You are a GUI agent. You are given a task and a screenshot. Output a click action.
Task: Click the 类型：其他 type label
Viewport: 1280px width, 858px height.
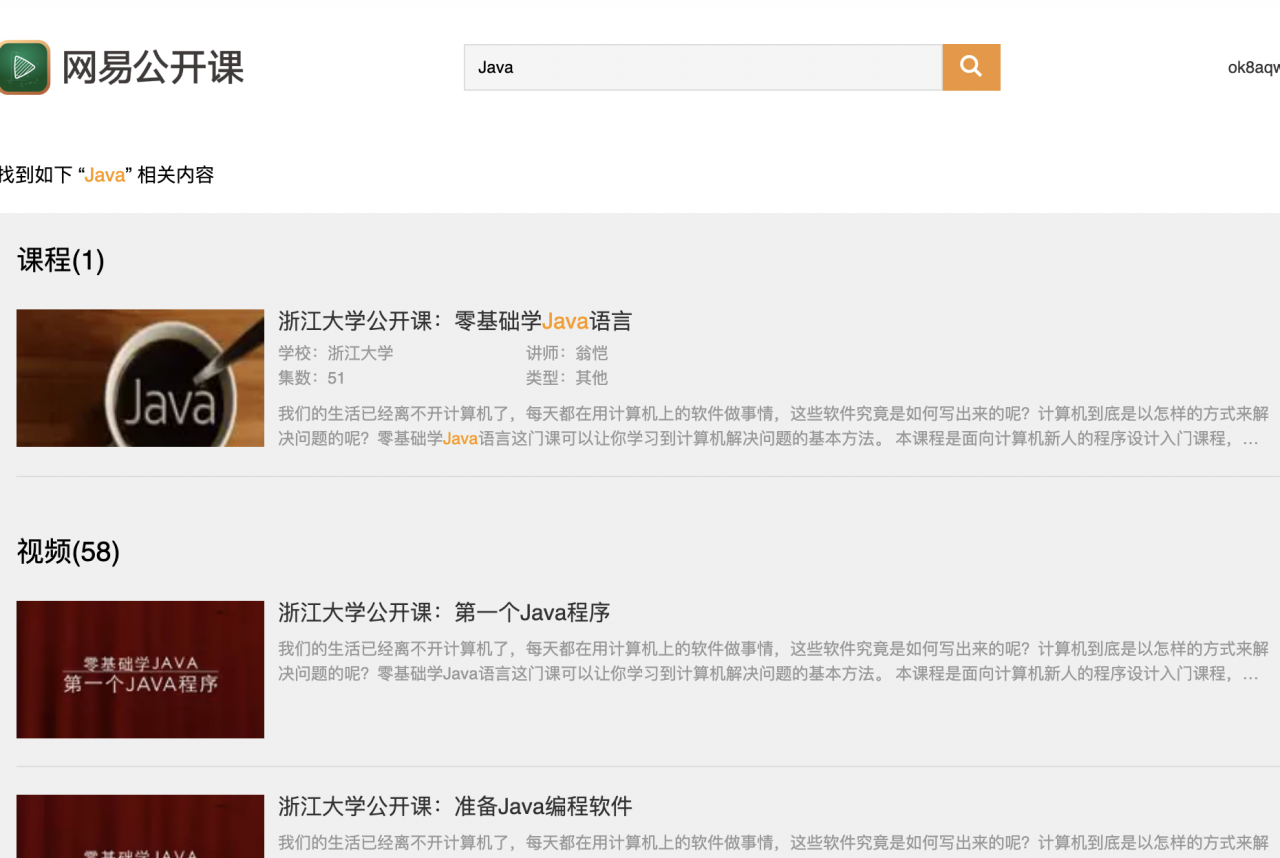[x=567, y=378]
